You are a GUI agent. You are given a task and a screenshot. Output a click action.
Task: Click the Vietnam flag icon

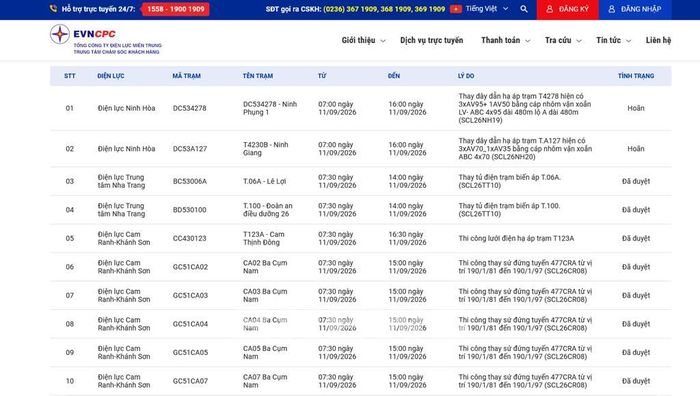click(456, 9)
